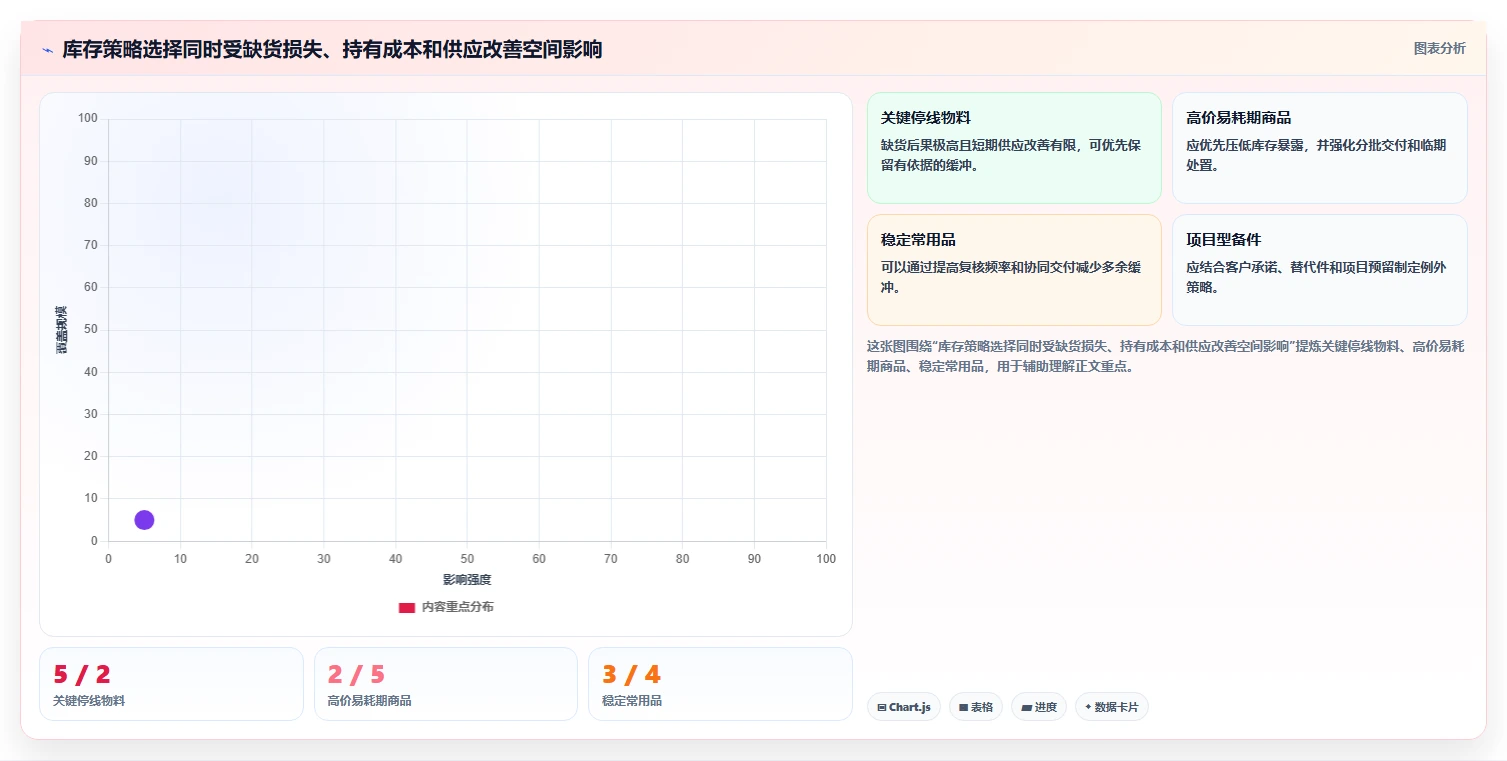Click the x-axis tick label 50
The image size is (1507, 761).
[467, 559]
